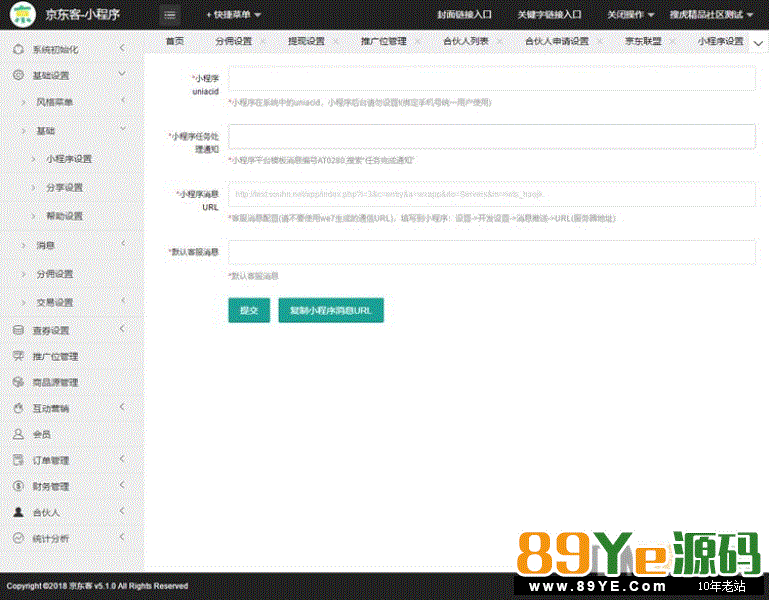Expand the tab list overflow chevron
The width and height of the screenshot is (769, 600).
tap(757, 42)
